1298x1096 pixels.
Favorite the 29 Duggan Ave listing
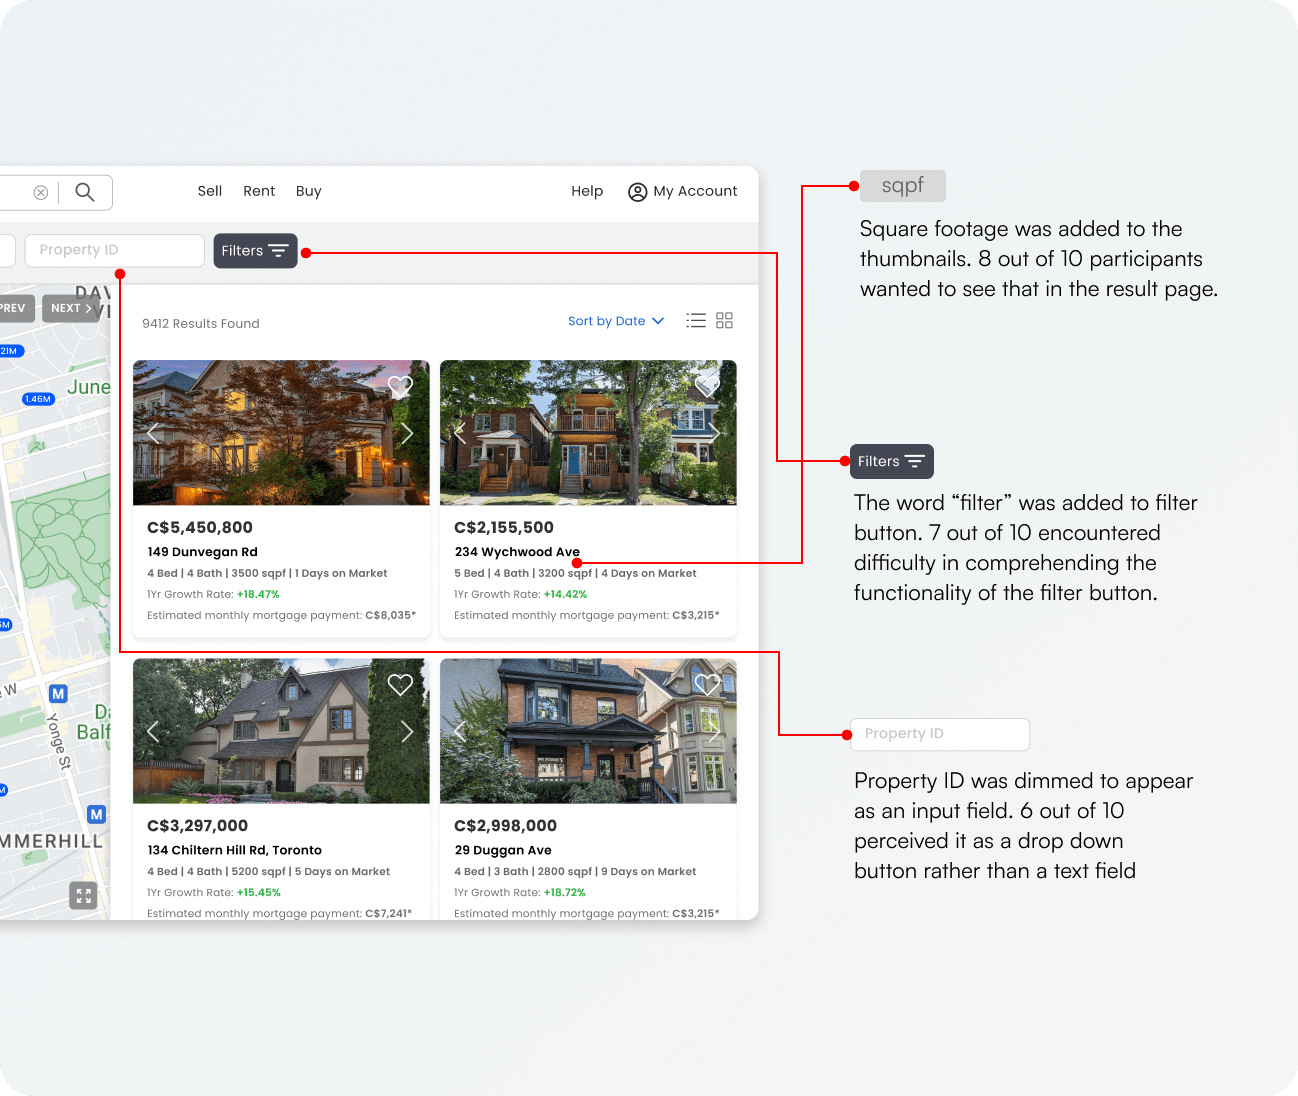coord(707,685)
